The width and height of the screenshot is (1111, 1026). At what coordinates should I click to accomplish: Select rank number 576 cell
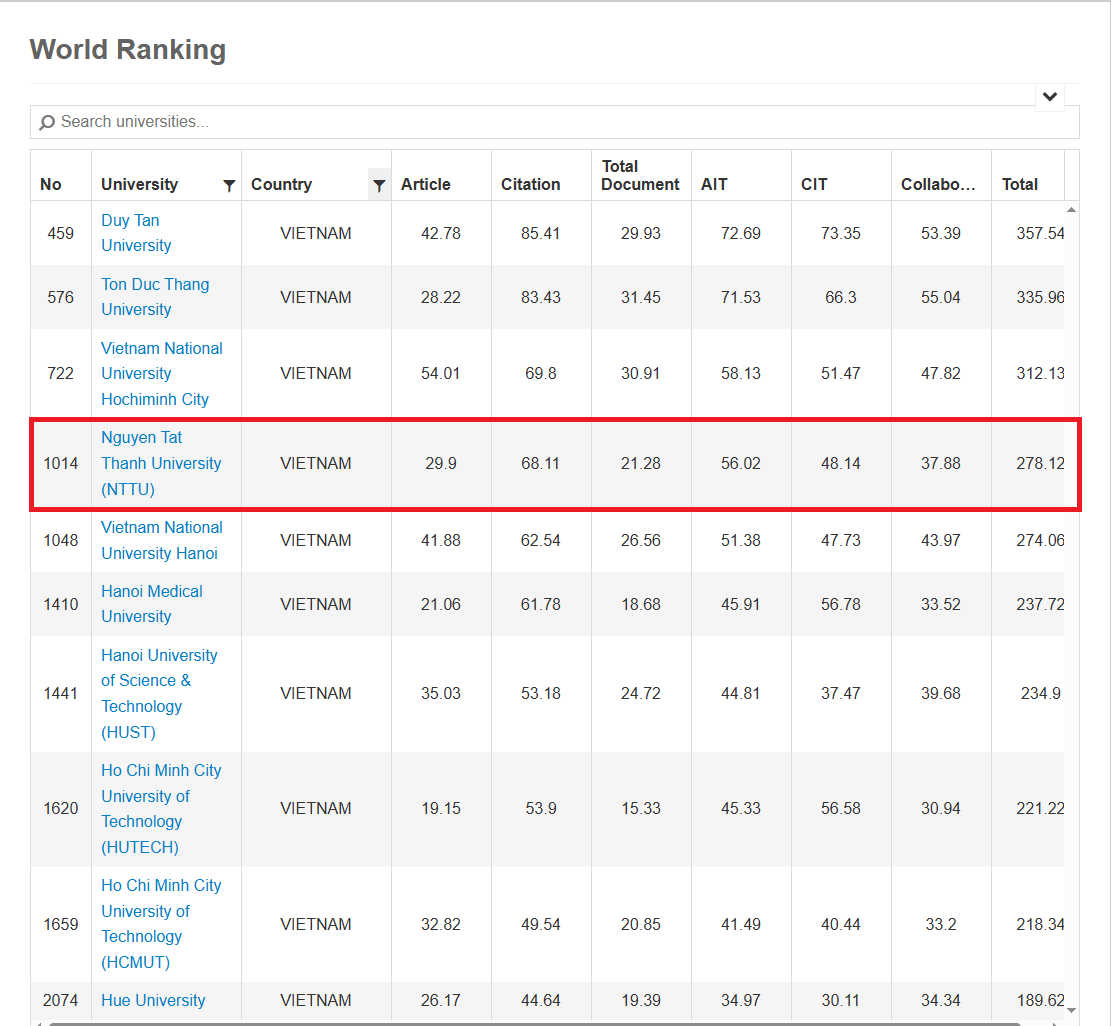point(61,297)
